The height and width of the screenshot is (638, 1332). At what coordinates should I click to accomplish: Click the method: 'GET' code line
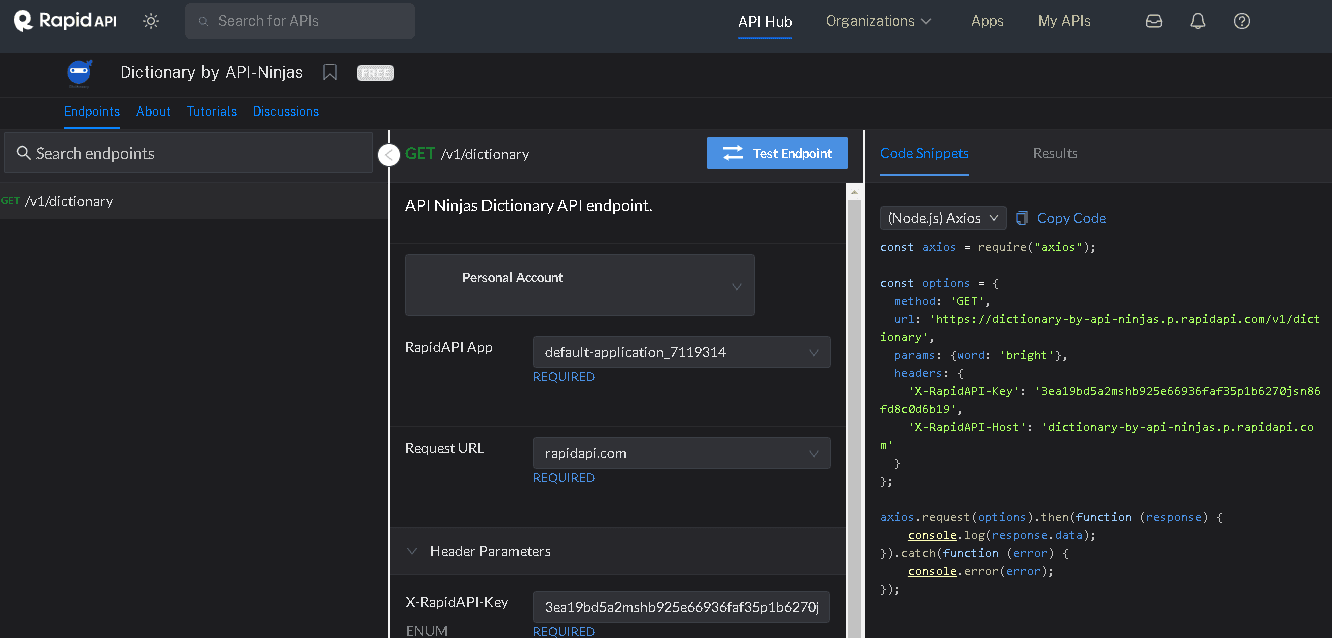pos(942,301)
